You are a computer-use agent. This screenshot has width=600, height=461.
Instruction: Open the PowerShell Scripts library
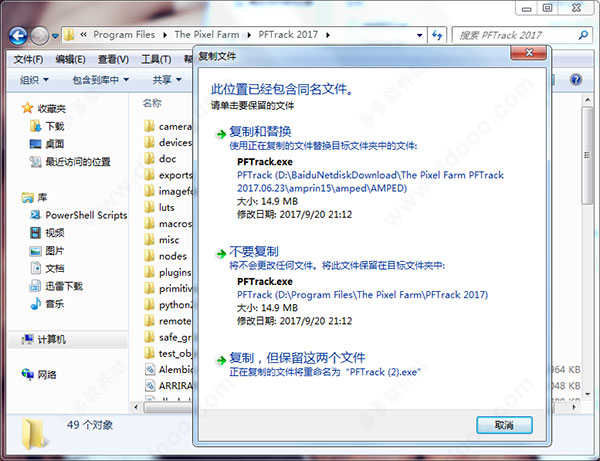point(85,214)
